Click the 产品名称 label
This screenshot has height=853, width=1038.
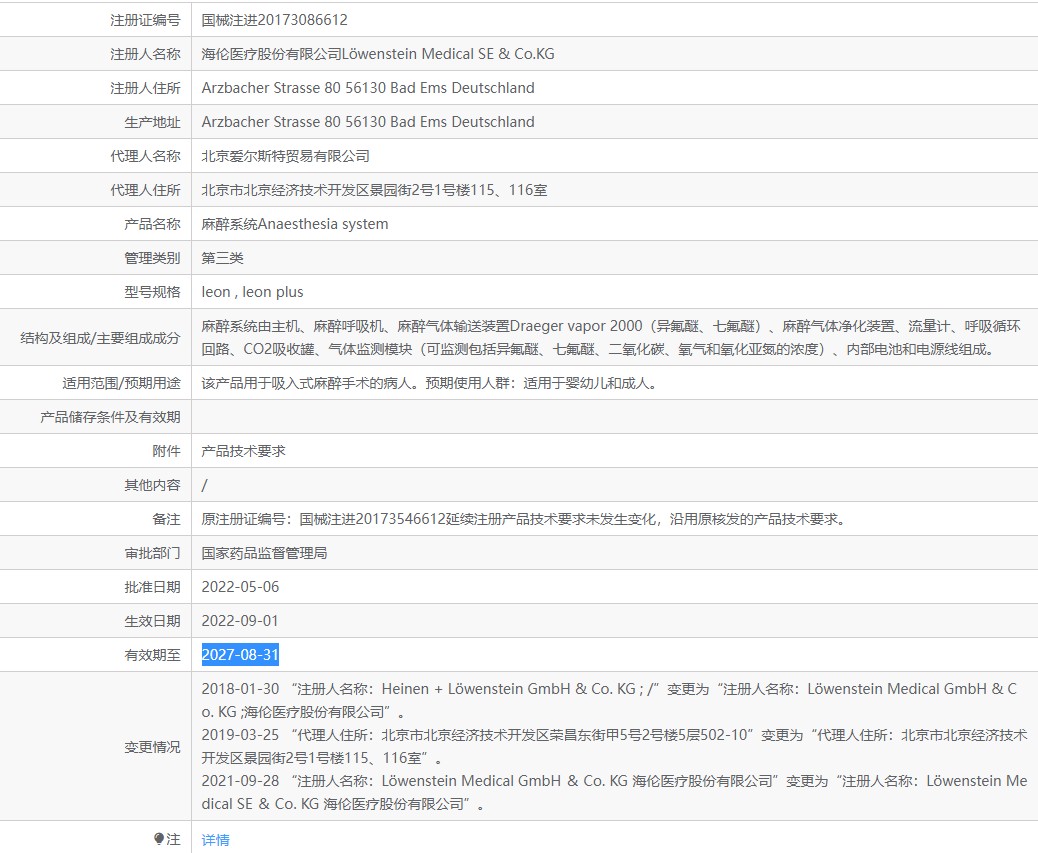coord(152,224)
